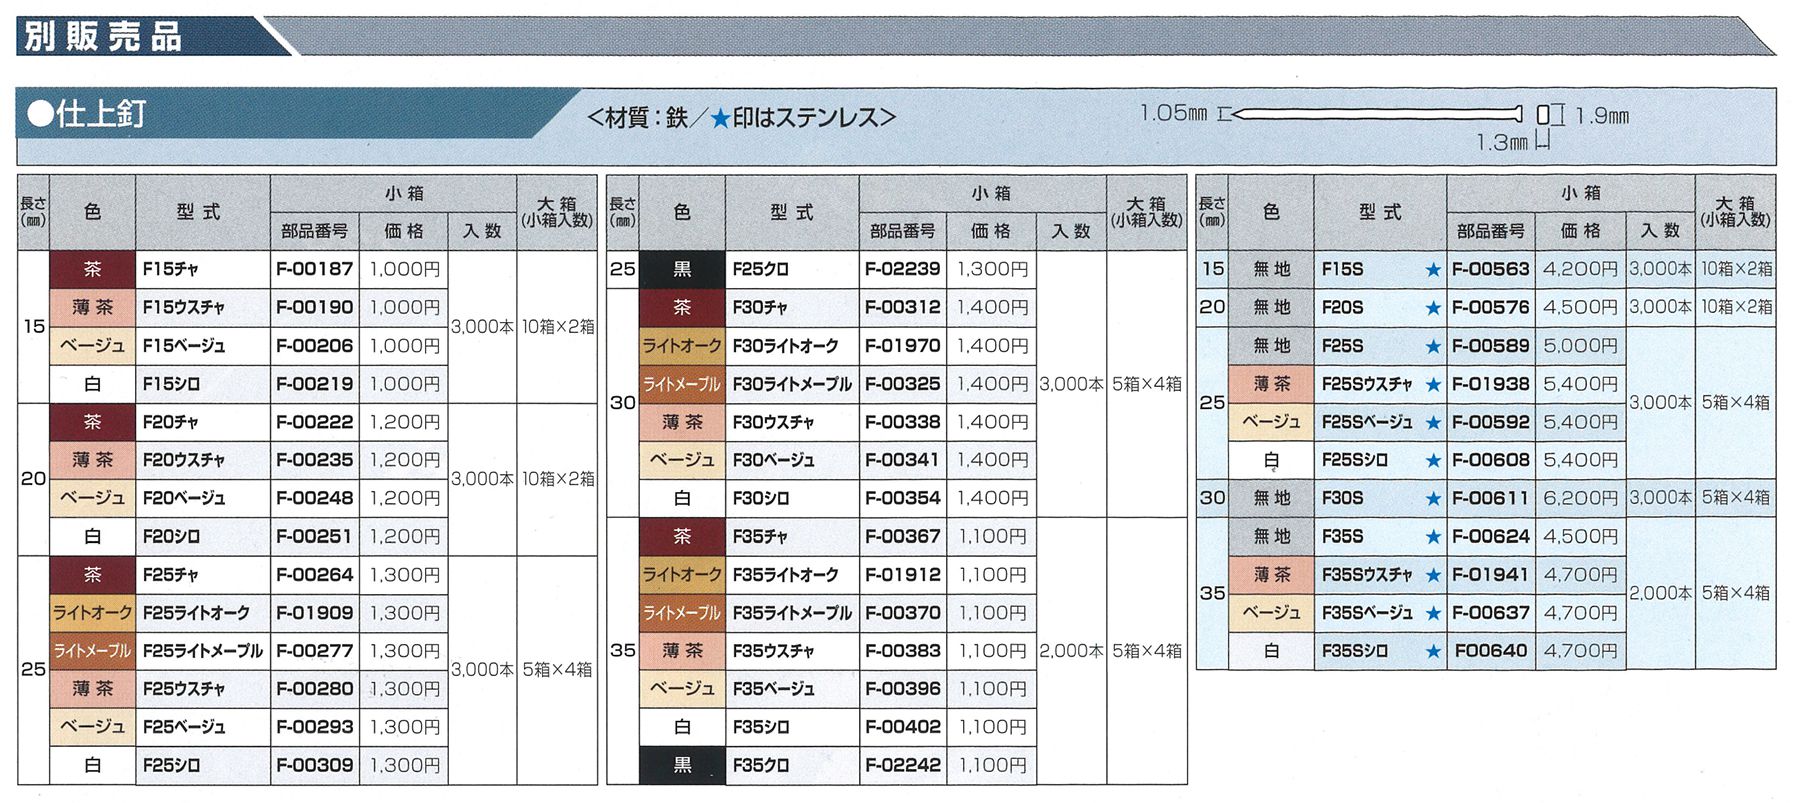Click the 5箱×4箱 cell in F30S row
This screenshot has width=1800, height=803.
pos(1737,498)
